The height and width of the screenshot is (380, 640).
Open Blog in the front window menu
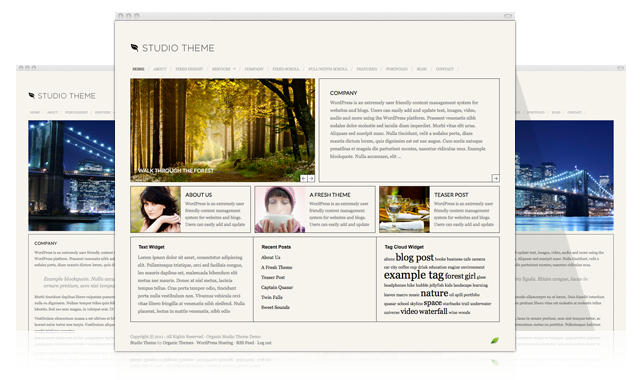(422, 69)
